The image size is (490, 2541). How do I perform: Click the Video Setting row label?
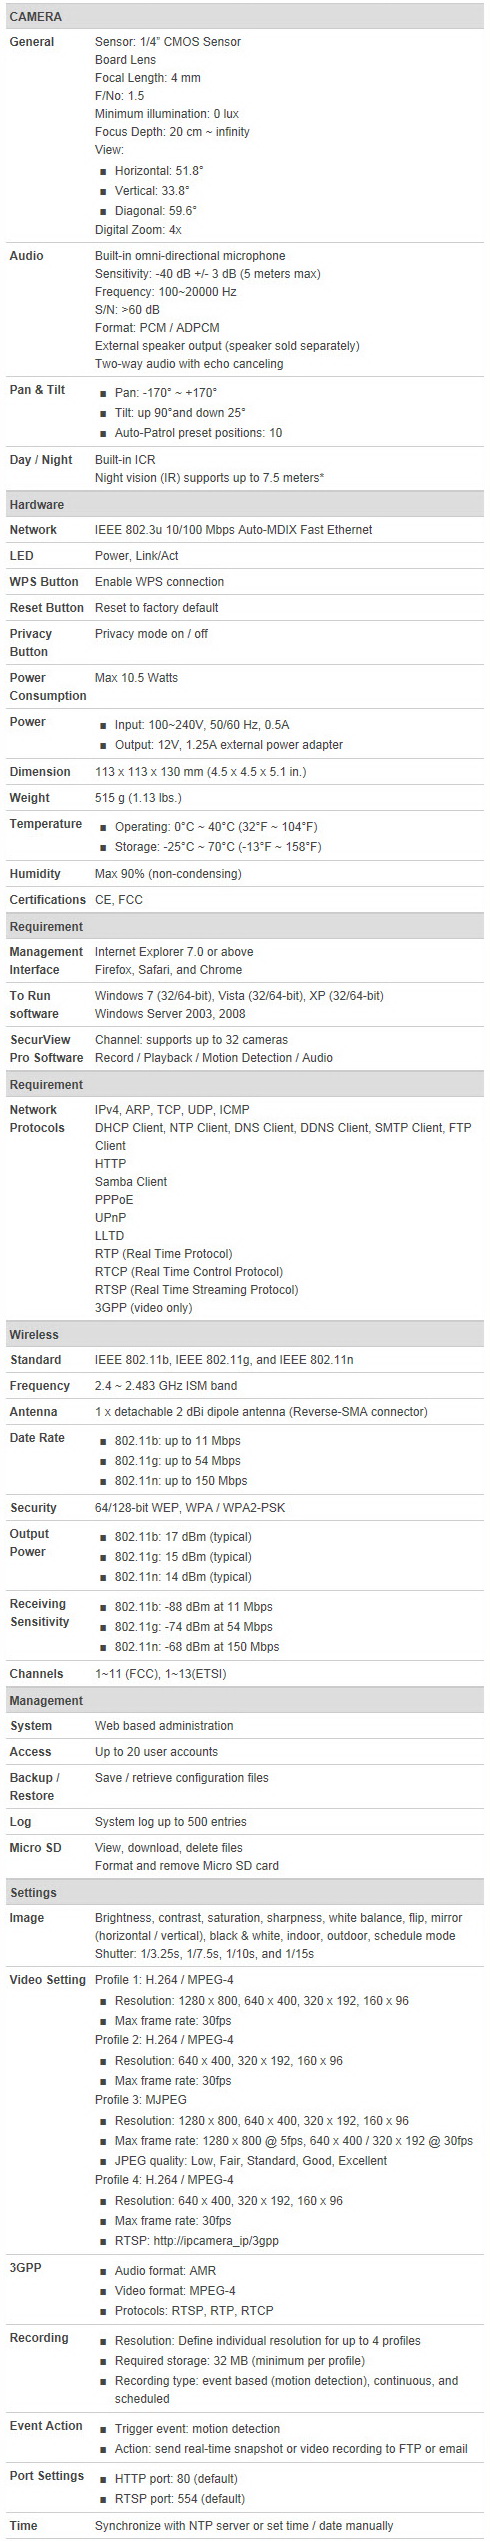tap(47, 1980)
